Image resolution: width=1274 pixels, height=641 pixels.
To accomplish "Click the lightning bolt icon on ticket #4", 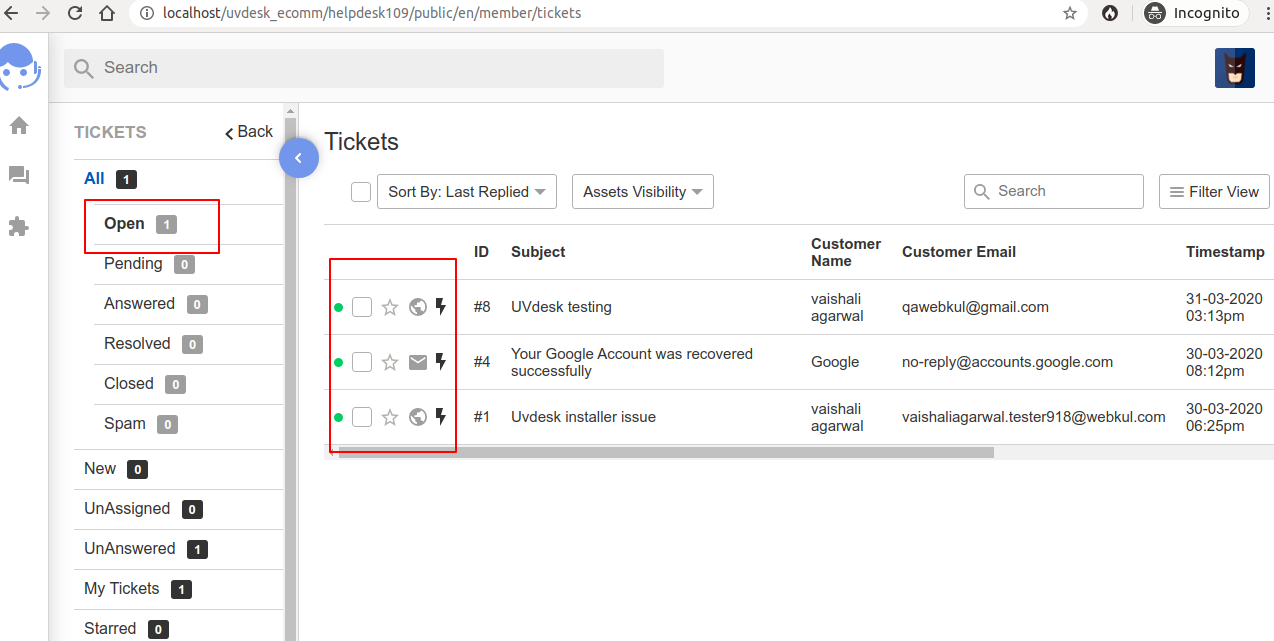I will [x=440, y=362].
